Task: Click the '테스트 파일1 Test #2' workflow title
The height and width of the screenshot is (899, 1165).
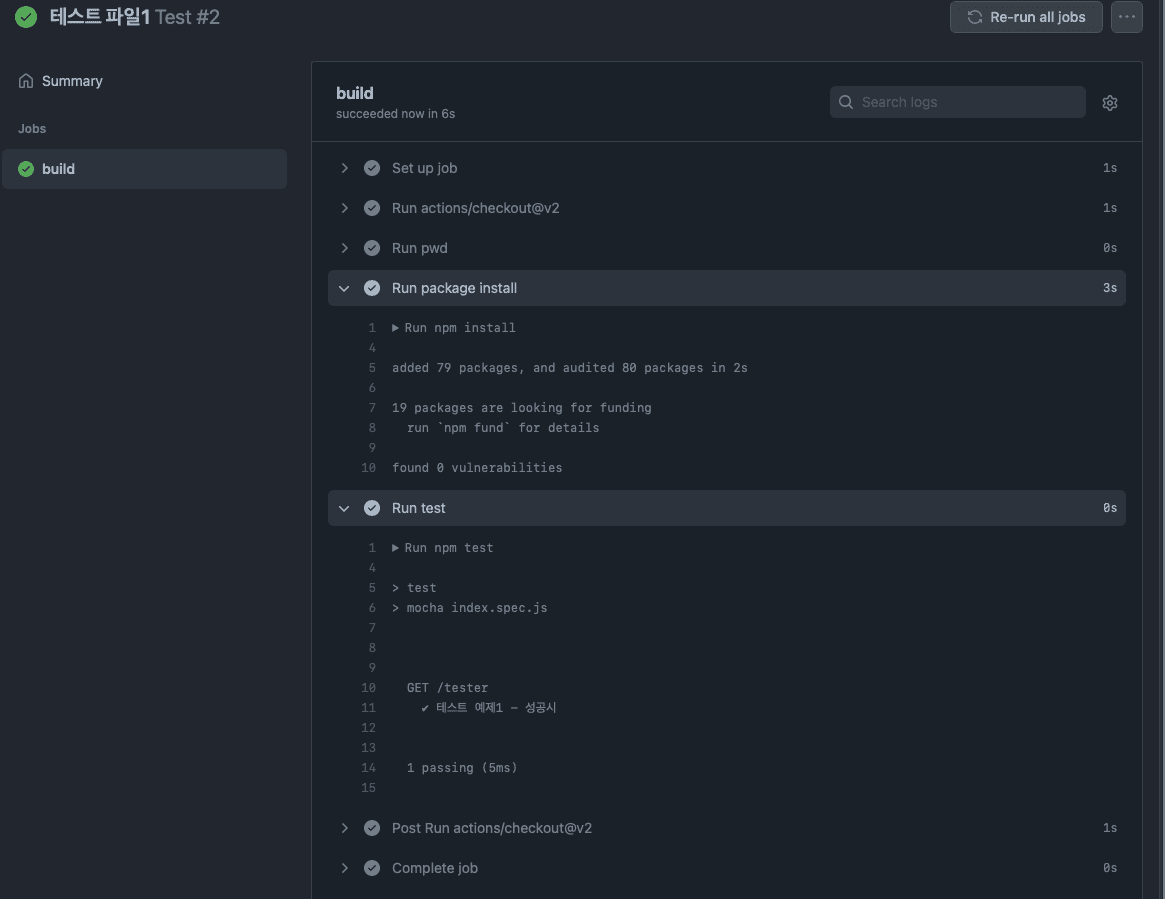Action: click(134, 17)
